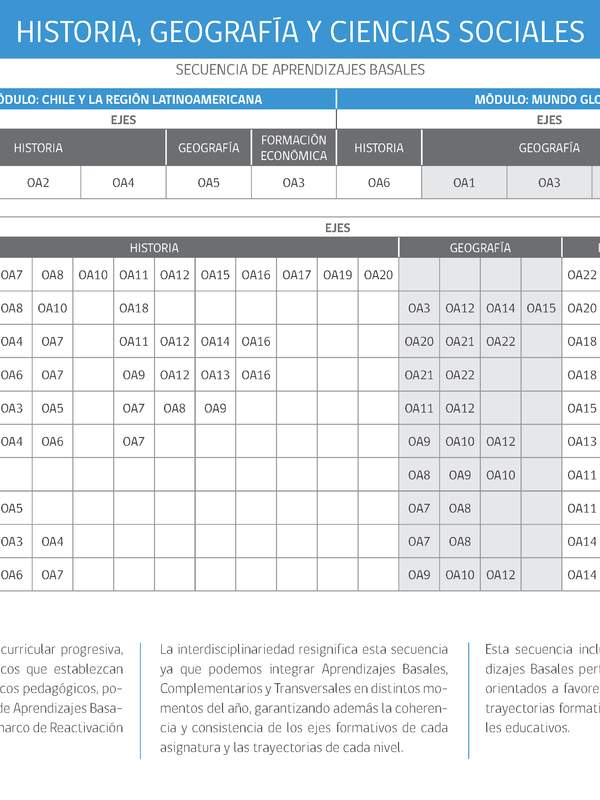Click the title "HISTORIA, GEOGRAFÍA Y CIENCIAS SOCIALES"
Screen dimensions: 600x800
300,32
